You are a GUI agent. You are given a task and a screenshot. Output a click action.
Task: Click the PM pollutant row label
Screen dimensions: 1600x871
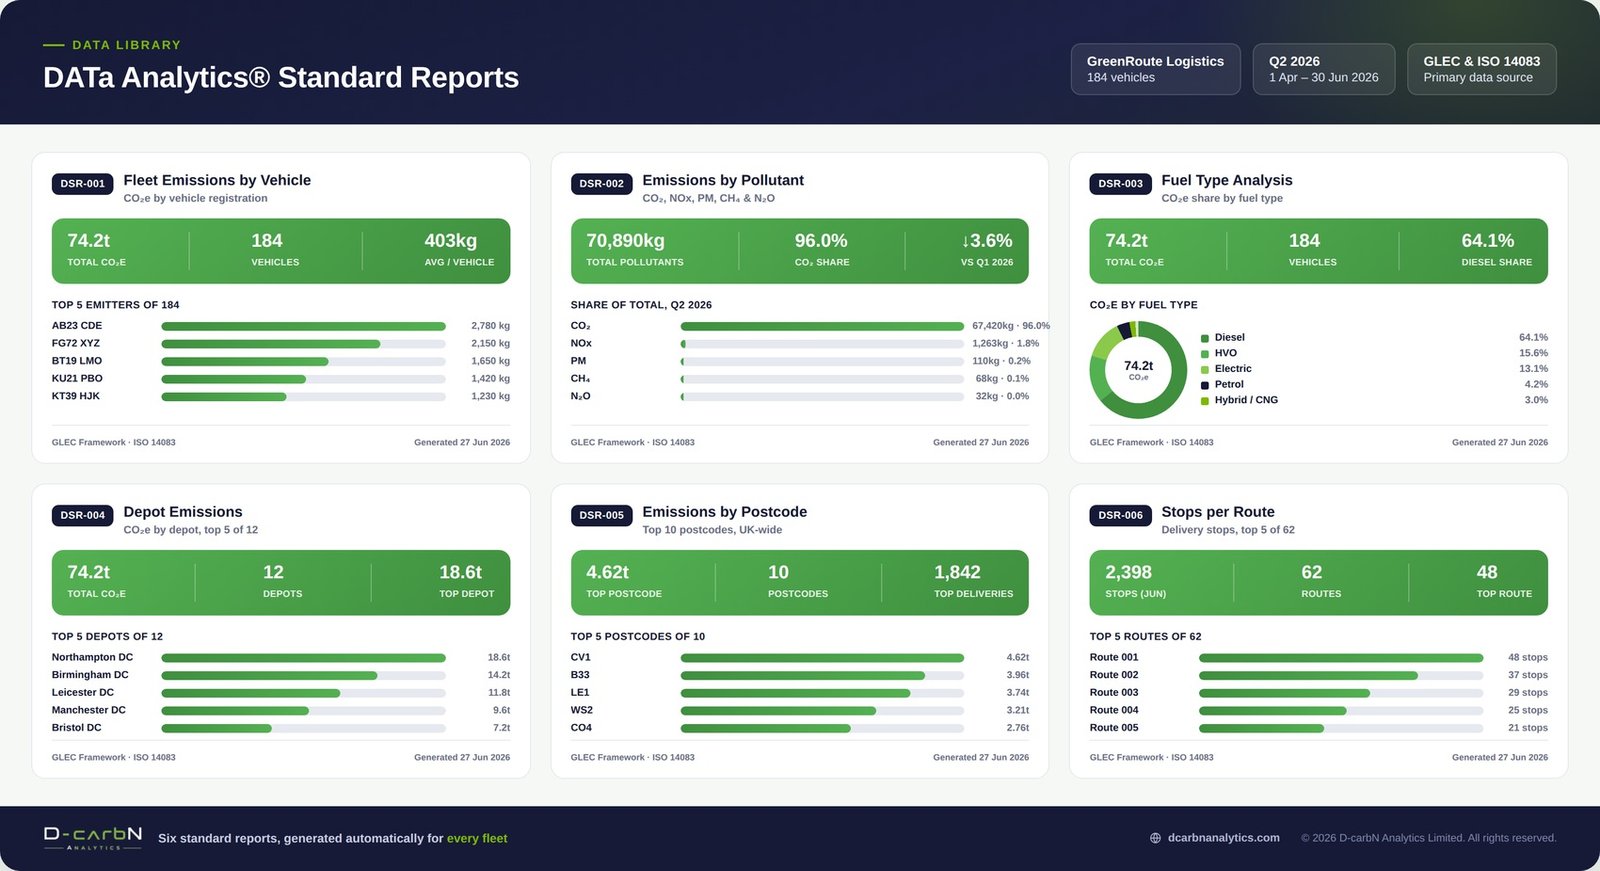579,361
